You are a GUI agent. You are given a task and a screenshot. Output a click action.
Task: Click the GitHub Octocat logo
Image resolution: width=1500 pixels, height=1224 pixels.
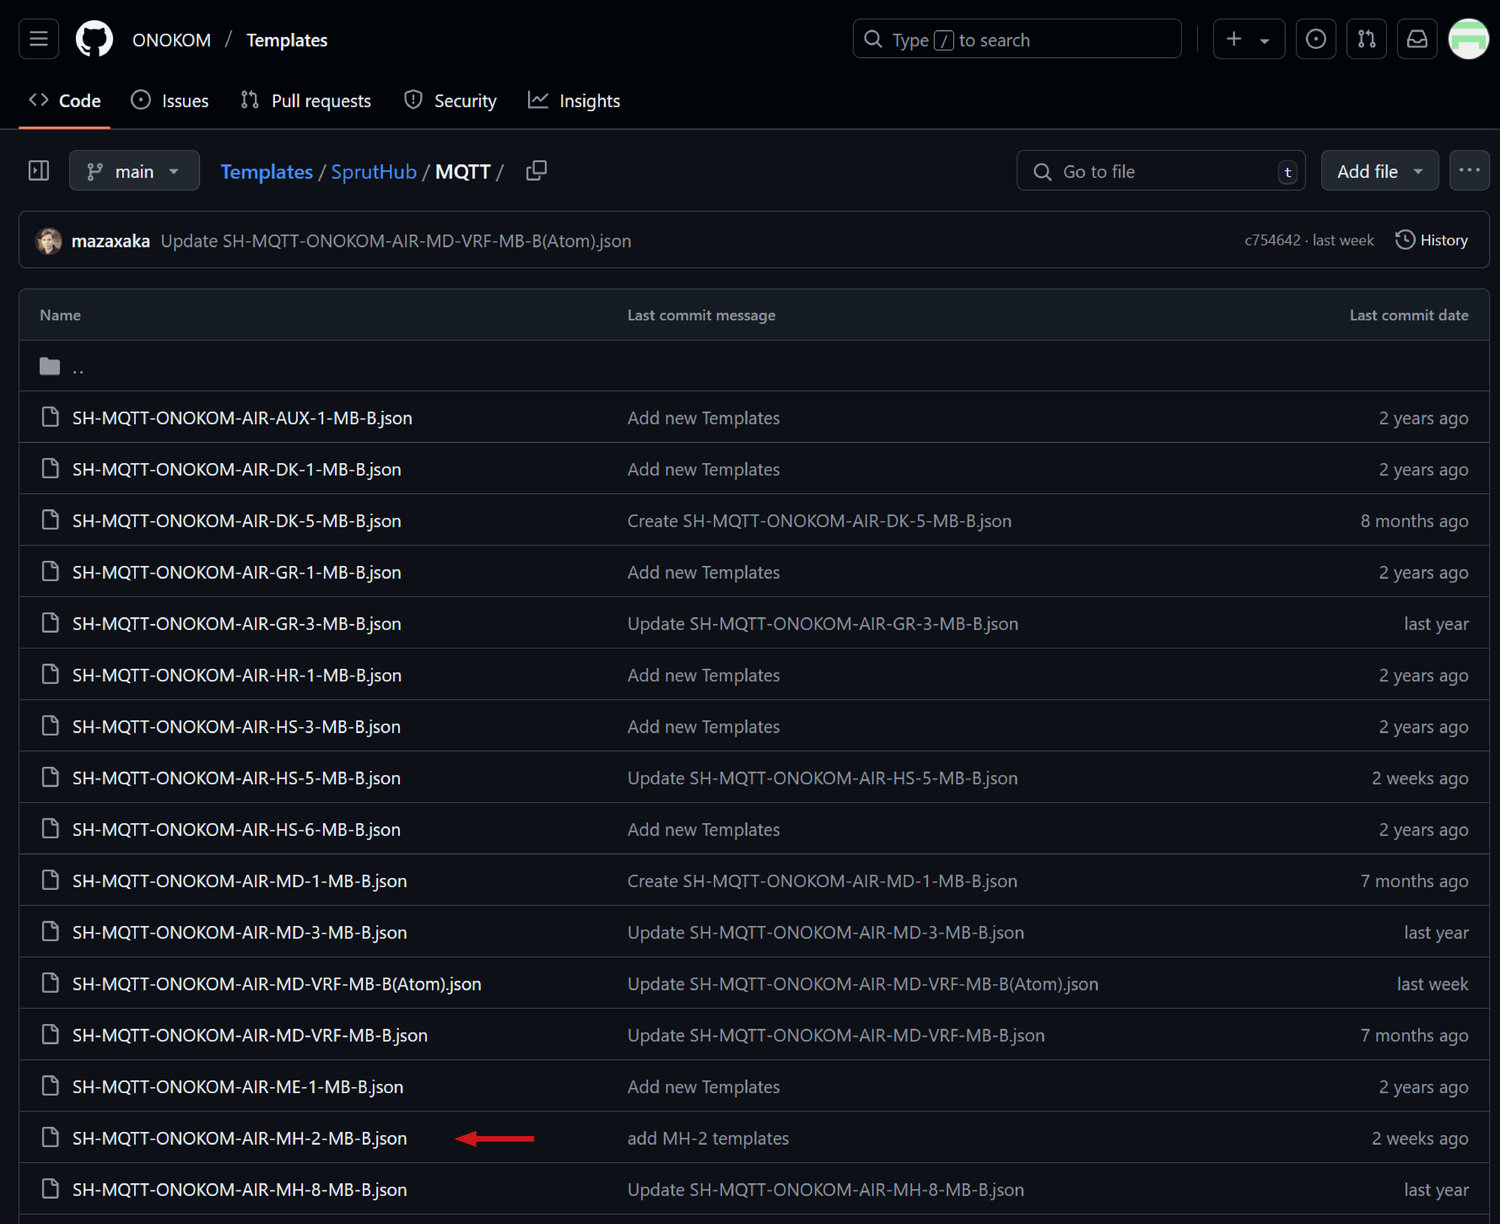[94, 39]
